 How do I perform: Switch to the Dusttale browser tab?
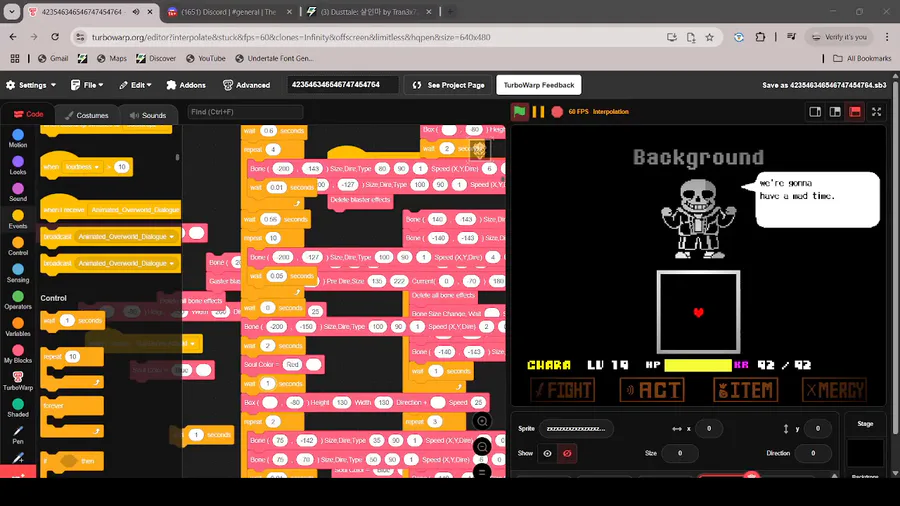(x=370, y=11)
